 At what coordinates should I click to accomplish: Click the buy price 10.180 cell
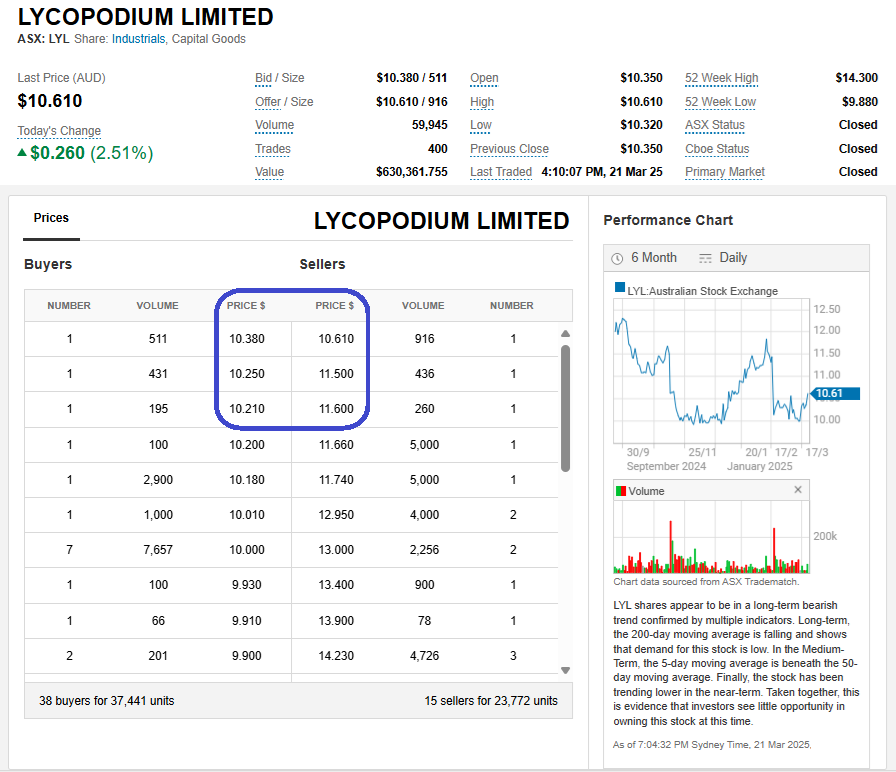point(247,479)
